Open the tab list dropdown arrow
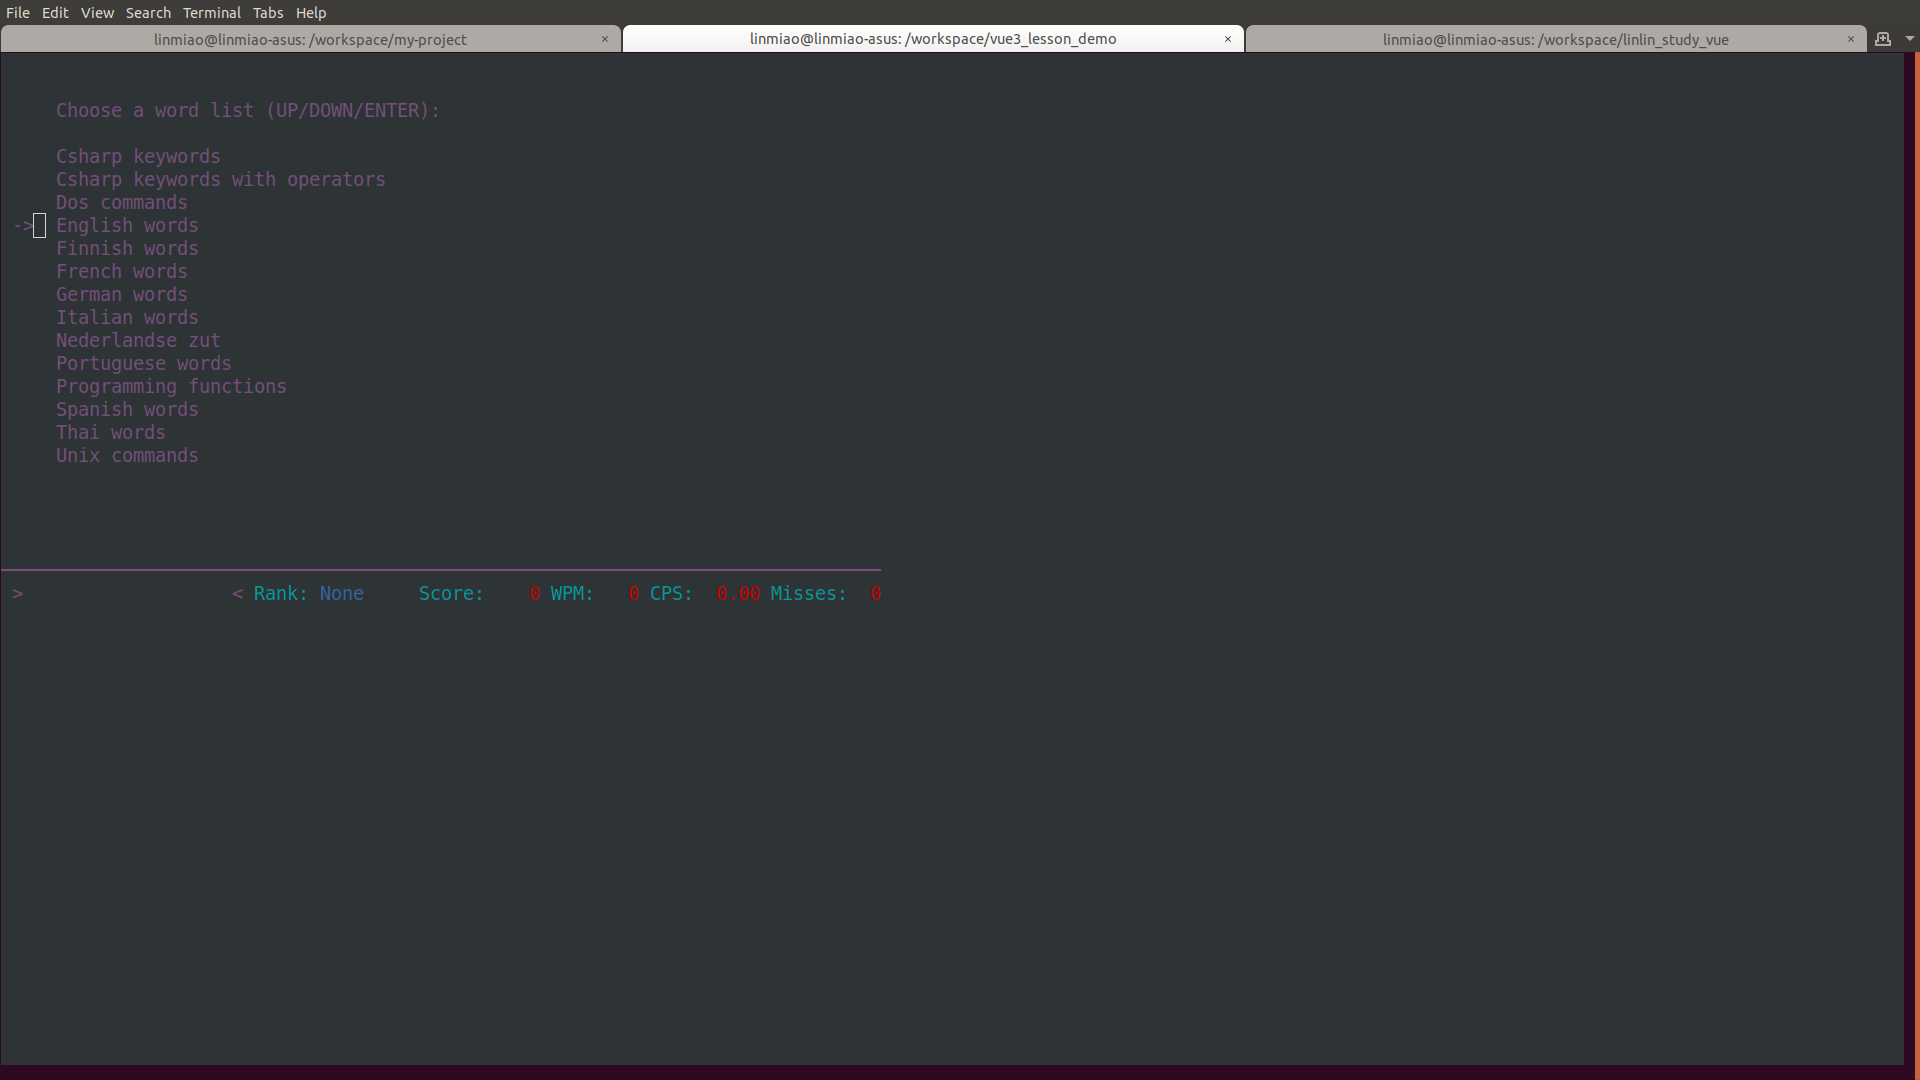 (1909, 39)
